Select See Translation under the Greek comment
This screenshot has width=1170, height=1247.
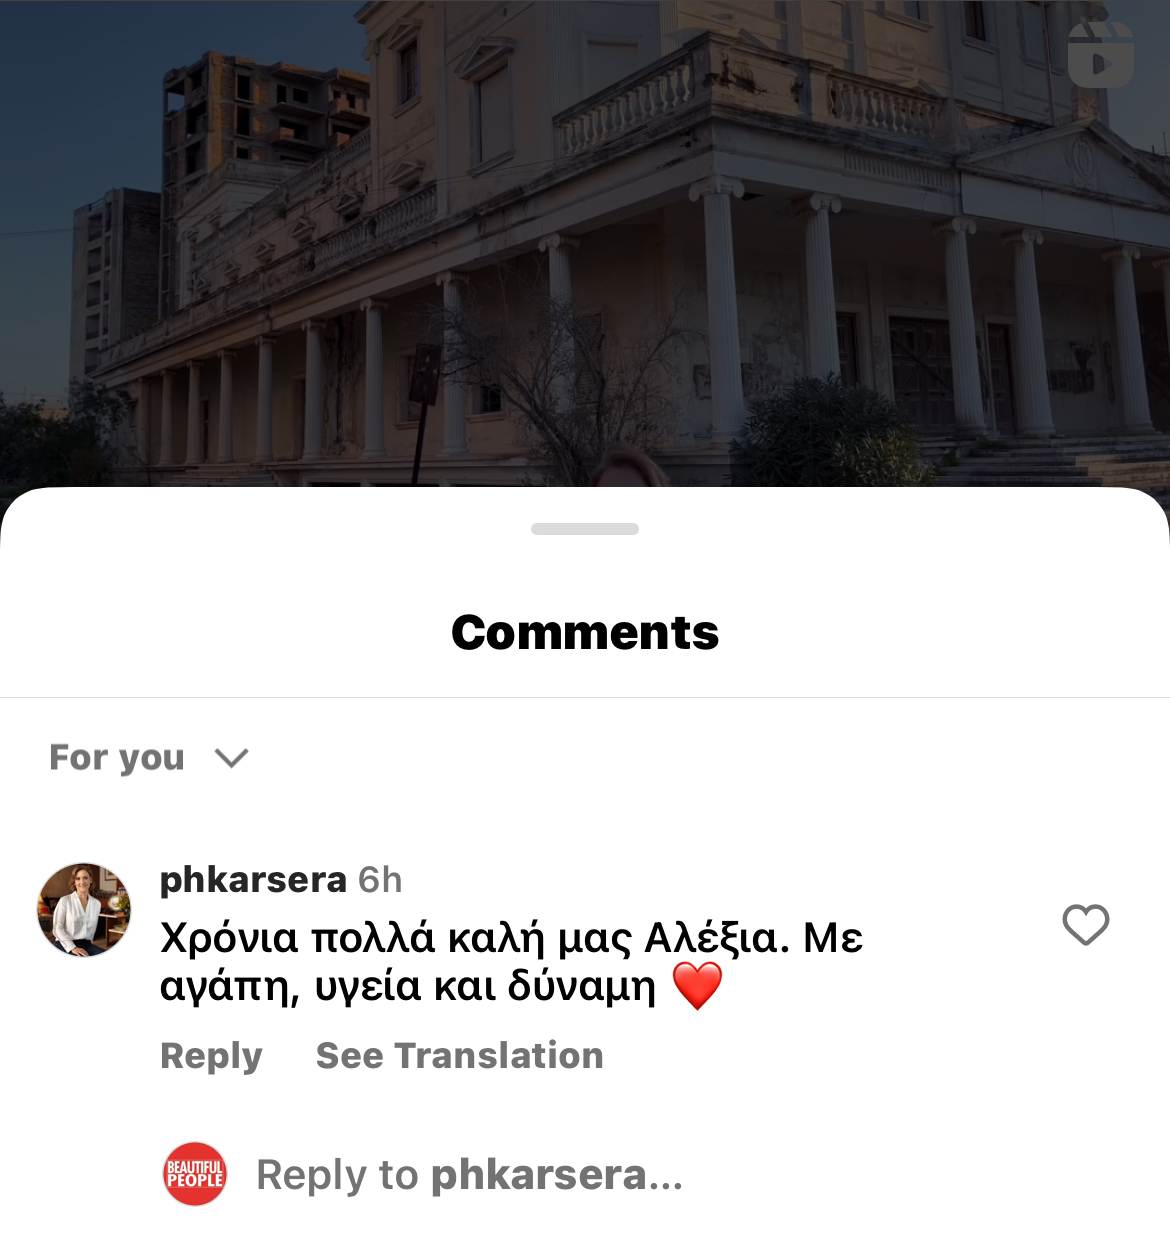460,1055
